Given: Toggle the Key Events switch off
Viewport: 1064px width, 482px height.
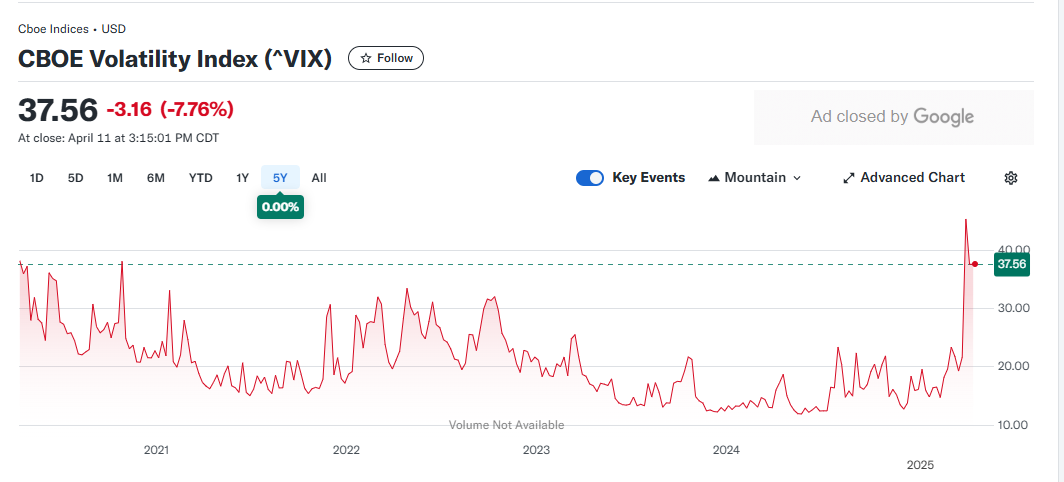Looking at the screenshot, I should pyautogui.click(x=590, y=178).
